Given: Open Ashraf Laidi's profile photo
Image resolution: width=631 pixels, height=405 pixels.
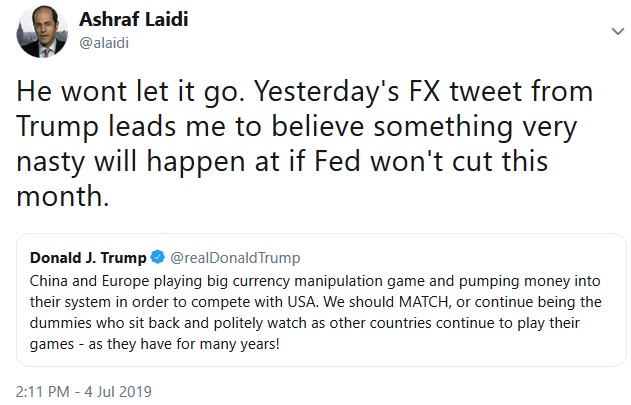Looking at the screenshot, I should click(x=41, y=34).
